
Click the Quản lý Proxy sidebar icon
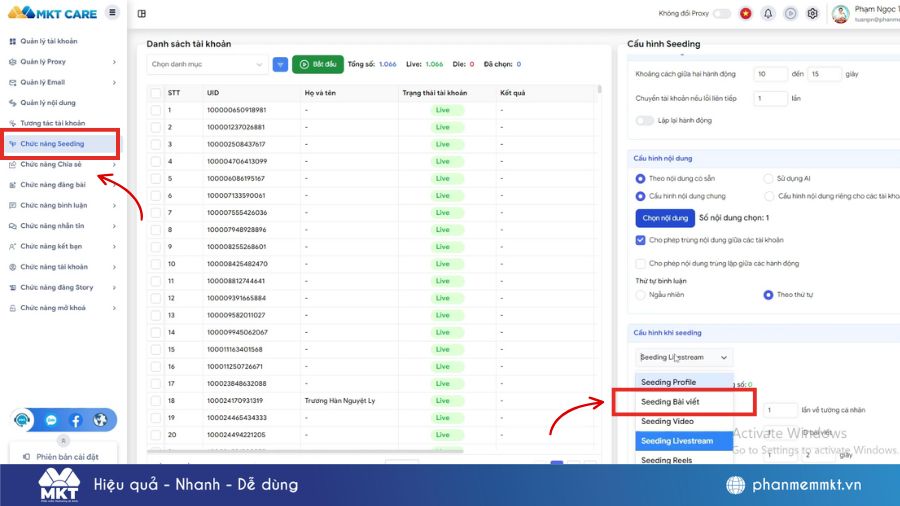[x=13, y=62]
